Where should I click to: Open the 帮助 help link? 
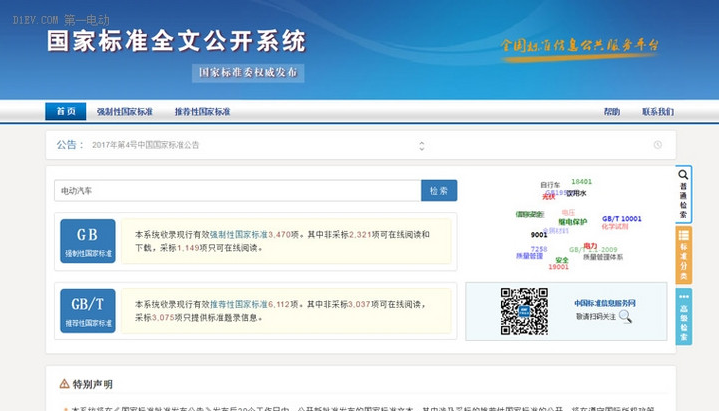pyautogui.click(x=611, y=112)
